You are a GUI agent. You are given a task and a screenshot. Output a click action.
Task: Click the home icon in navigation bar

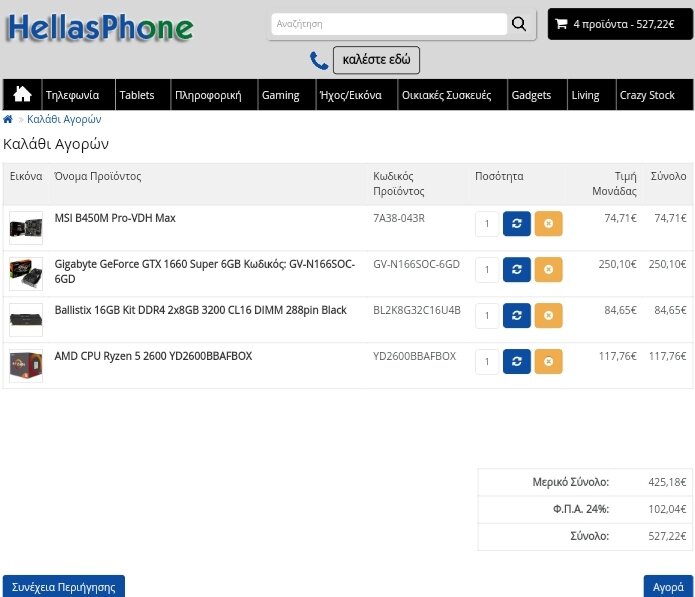pyautogui.click(x=22, y=94)
